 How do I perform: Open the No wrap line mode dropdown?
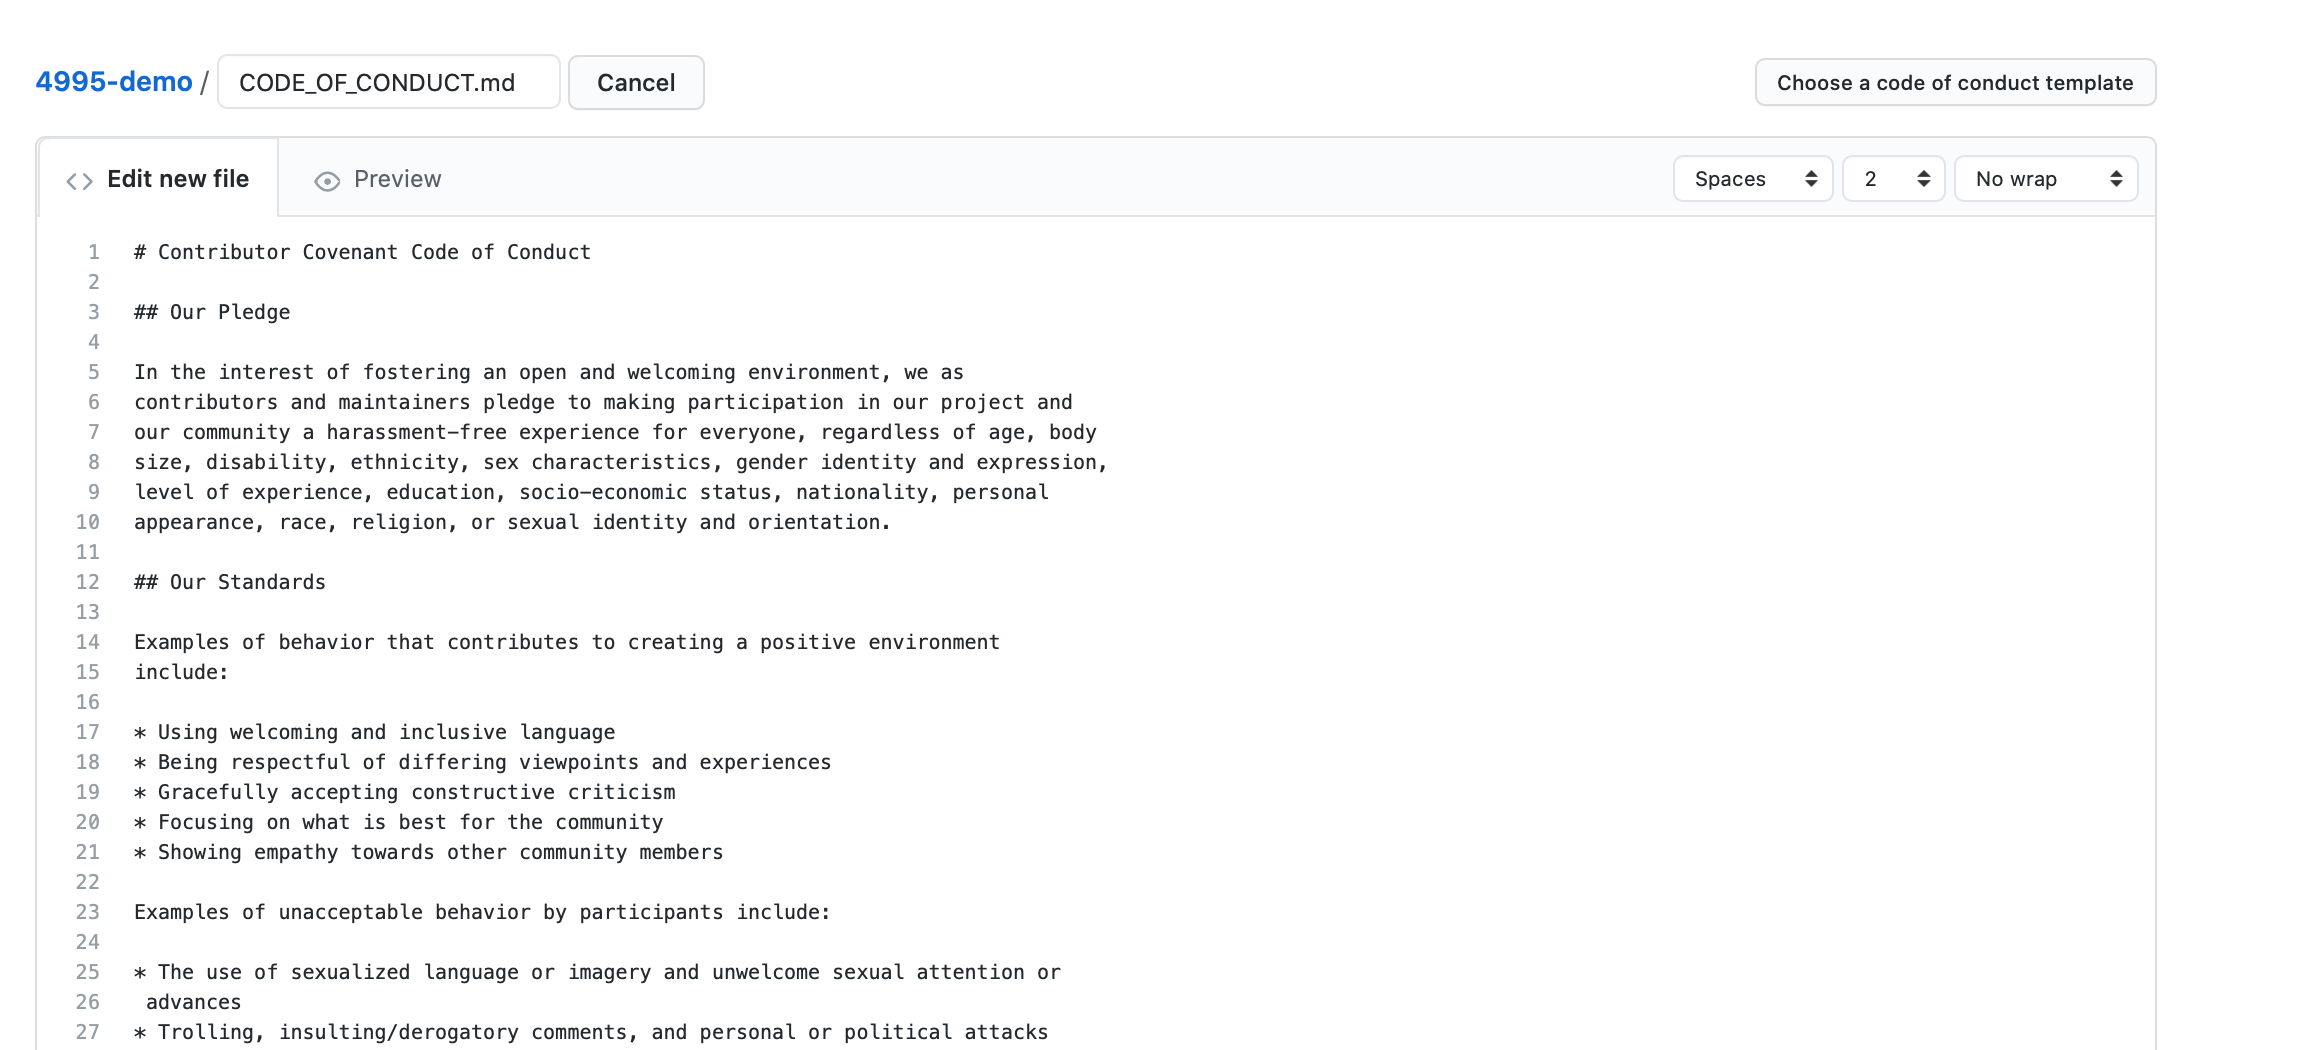click(x=2046, y=179)
